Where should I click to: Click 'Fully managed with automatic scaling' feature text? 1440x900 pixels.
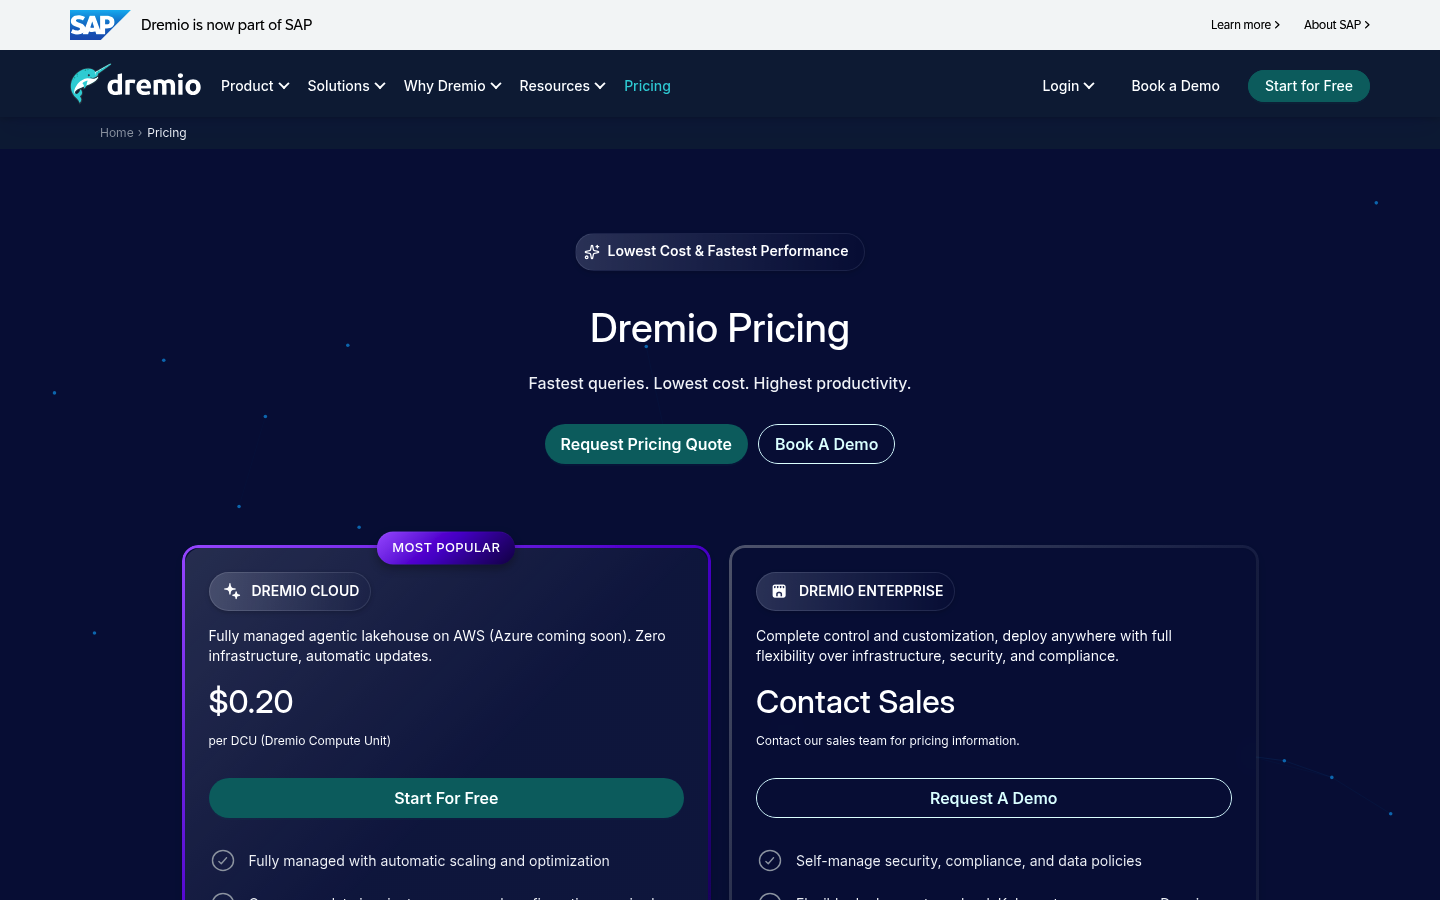429,861
